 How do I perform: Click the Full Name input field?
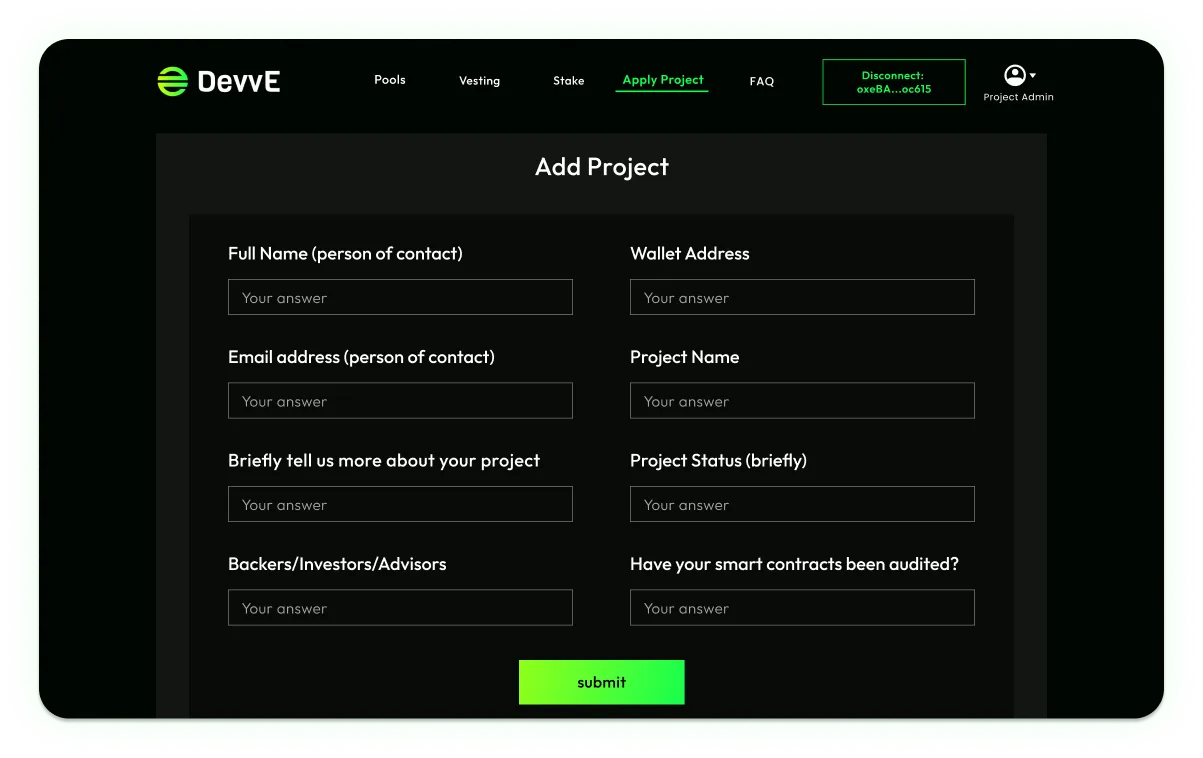tap(400, 297)
